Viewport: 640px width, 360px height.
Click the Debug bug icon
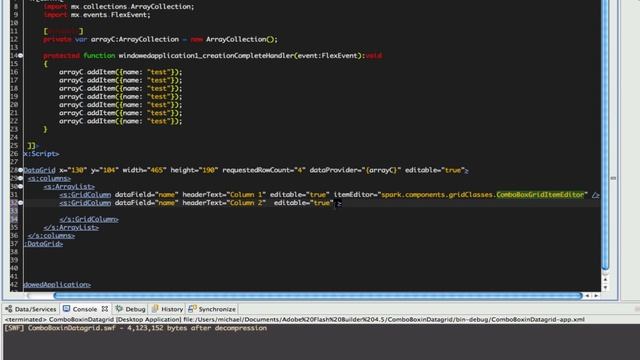(119, 309)
